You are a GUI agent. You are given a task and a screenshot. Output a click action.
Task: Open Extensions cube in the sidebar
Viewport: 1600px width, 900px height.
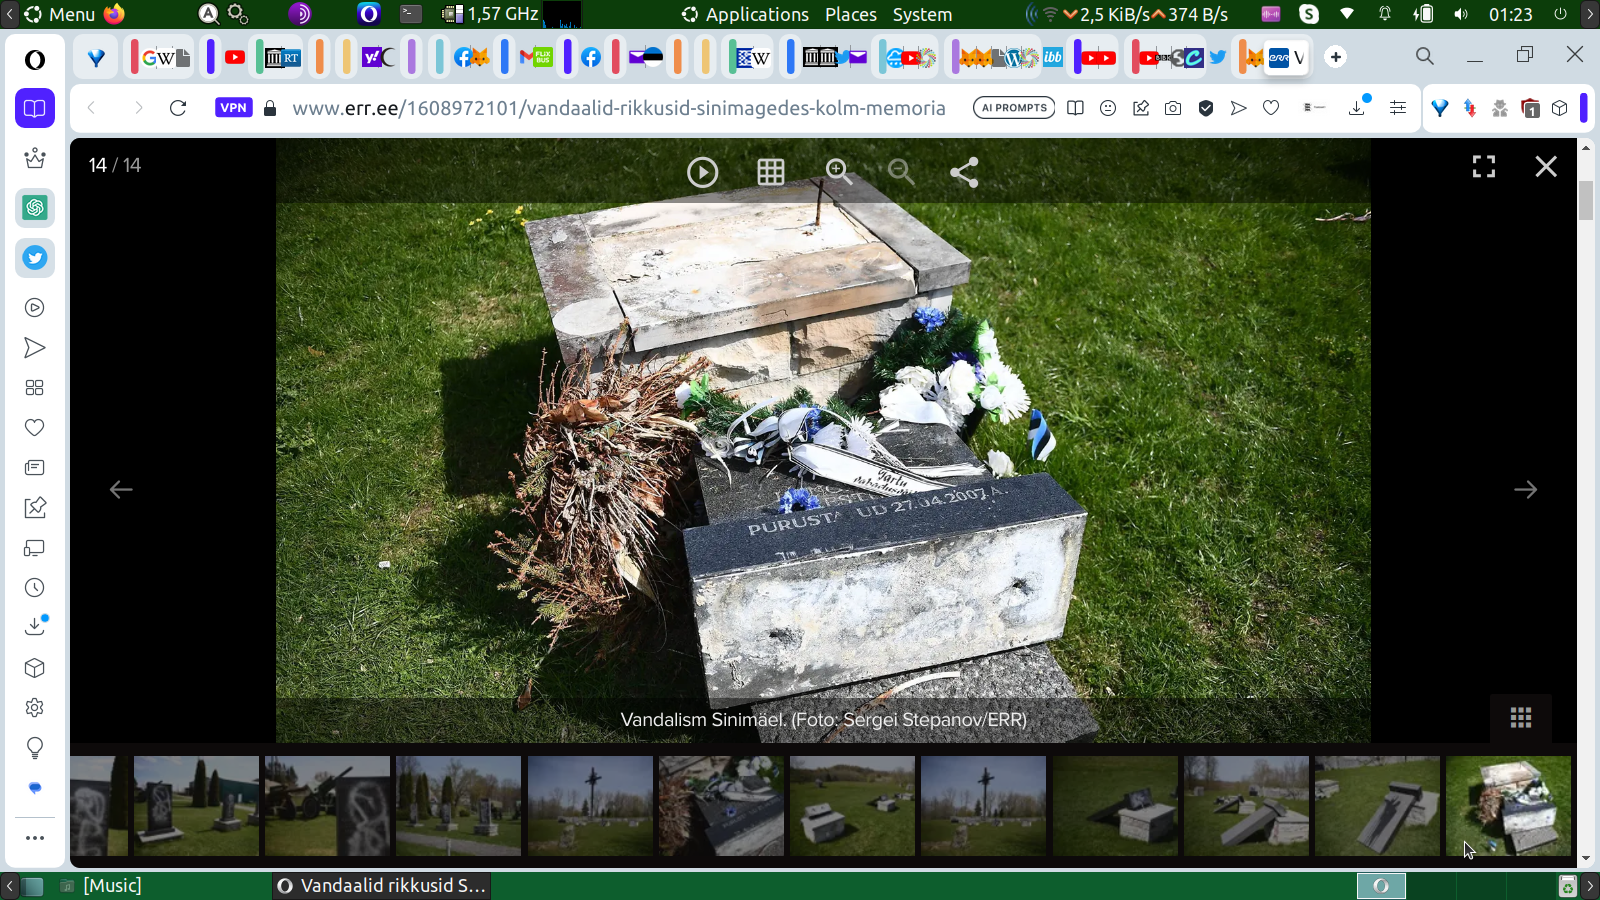pos(35,668)
